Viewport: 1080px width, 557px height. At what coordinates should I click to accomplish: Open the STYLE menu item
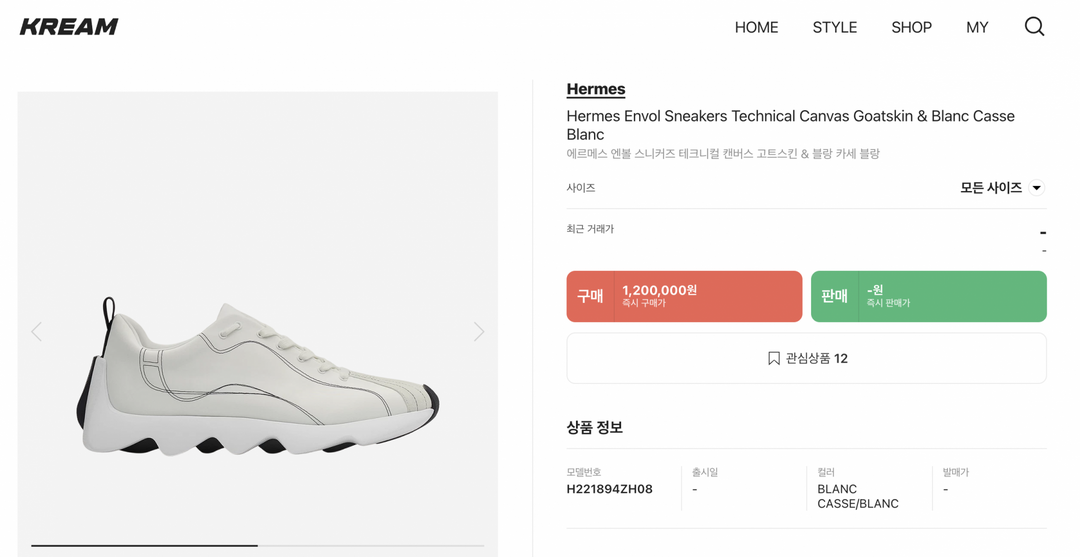[834, 27]
